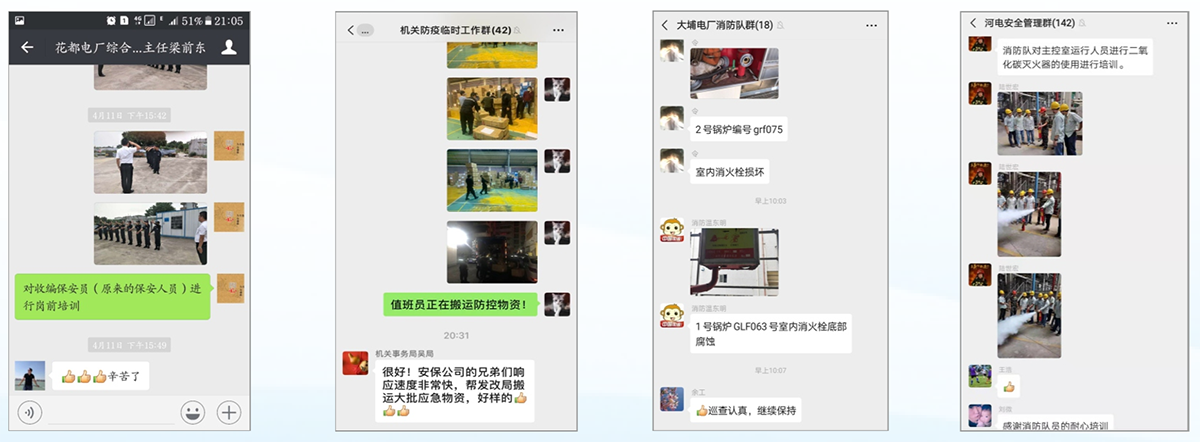This screenshot has height=442, width=1200.
Task: Click the message input field
Action: [x=110, y=411]
